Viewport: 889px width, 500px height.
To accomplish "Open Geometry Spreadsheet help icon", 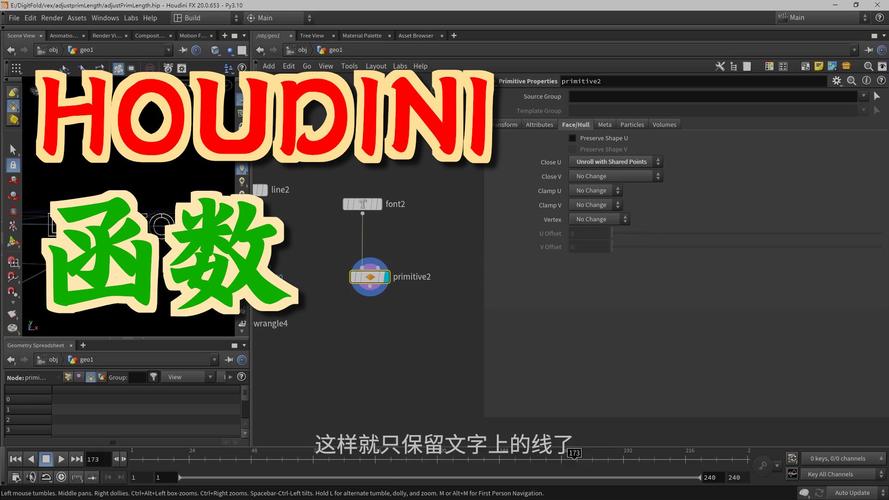I will pos(242,377).
